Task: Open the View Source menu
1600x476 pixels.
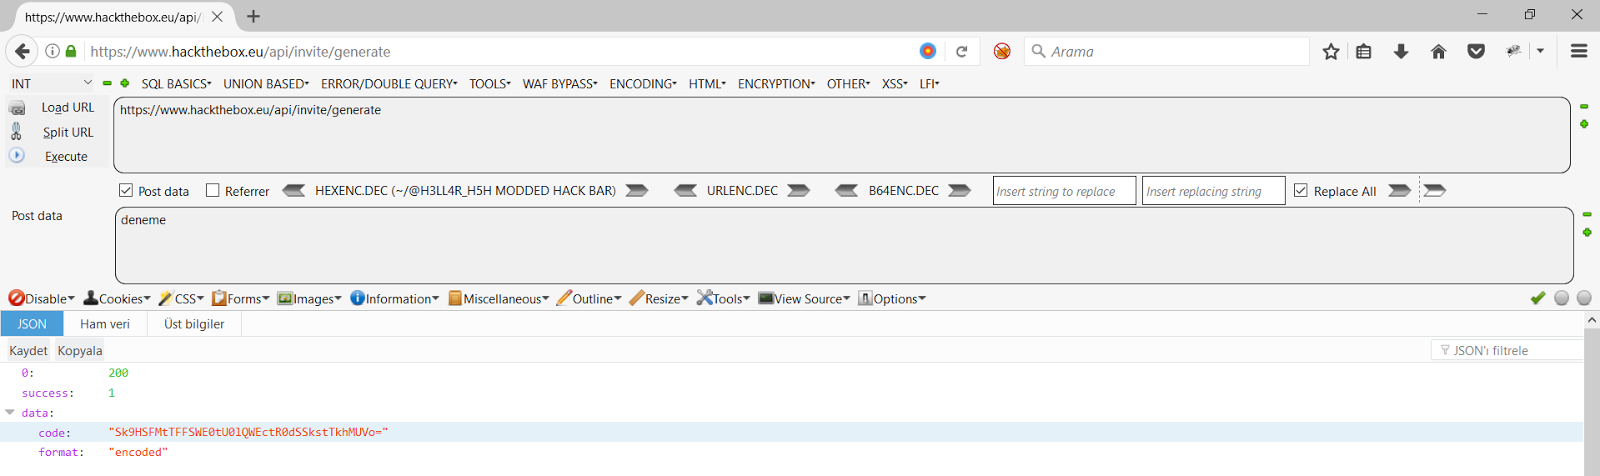Action: (x=804, y=298)
